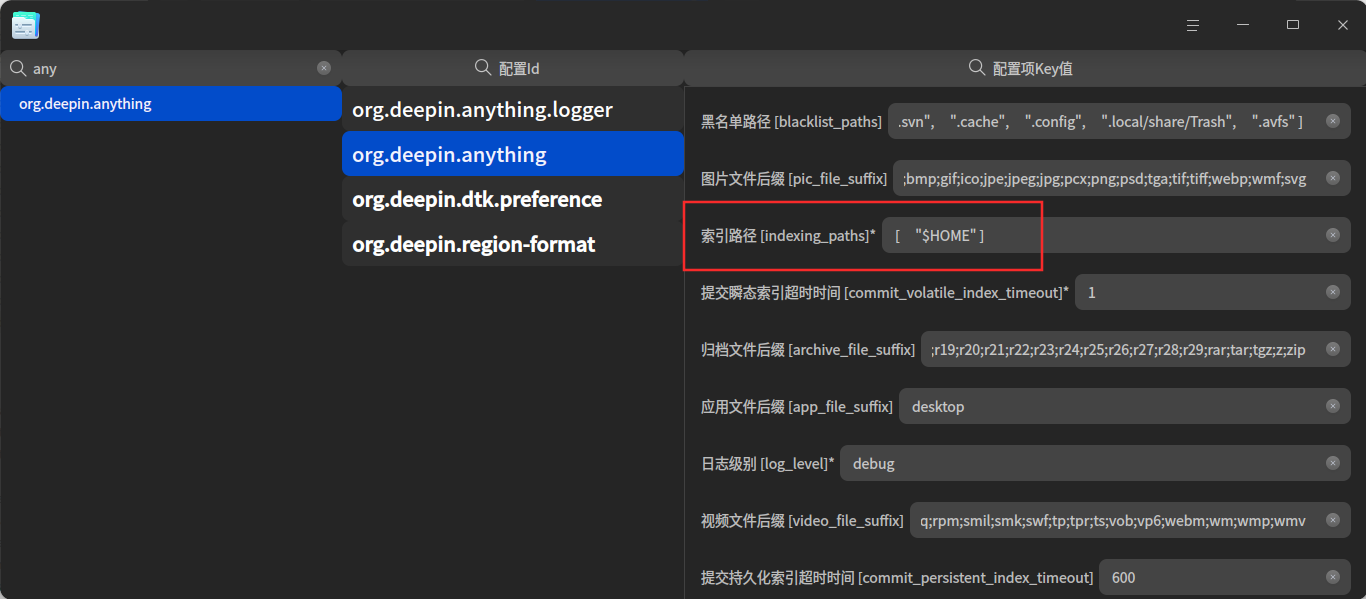The height and width of the screenshot is (599, 1366).
Task: Click the app logo icon in the title bar
Action: tap(25, 25)
